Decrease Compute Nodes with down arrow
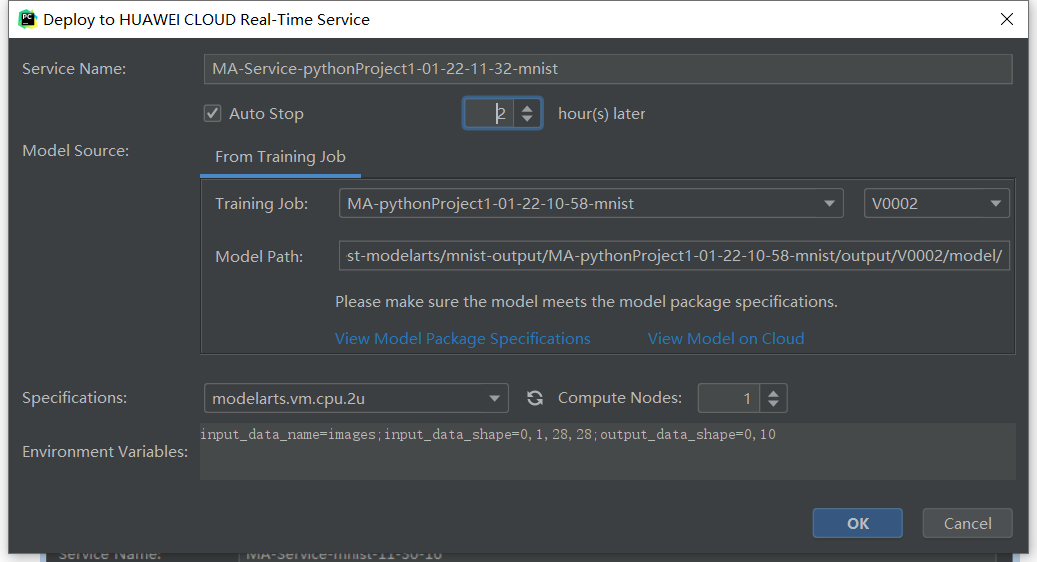Screen dimensions: 1037x562 773,404
